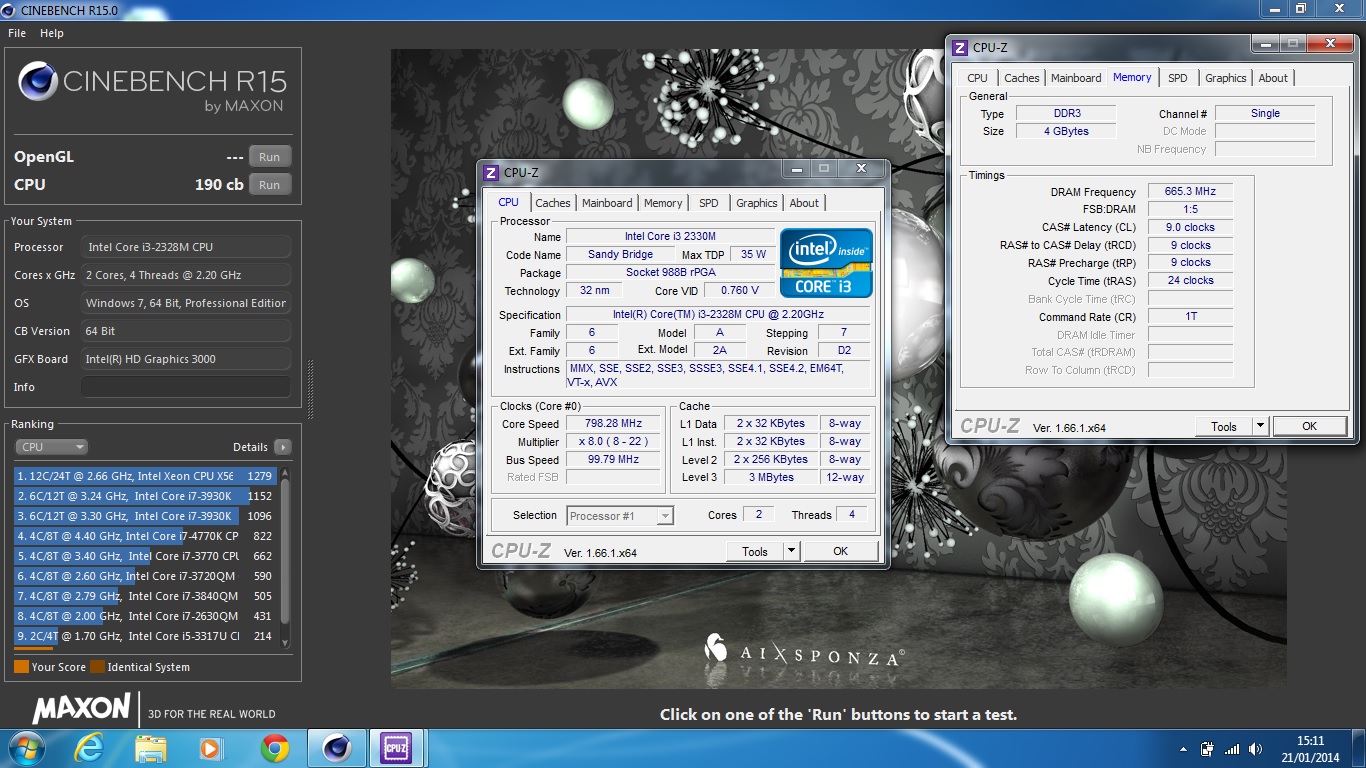Switch to Cinebench taskbar icon
This screenshot has width=1366, height=768.
point(337,748)
